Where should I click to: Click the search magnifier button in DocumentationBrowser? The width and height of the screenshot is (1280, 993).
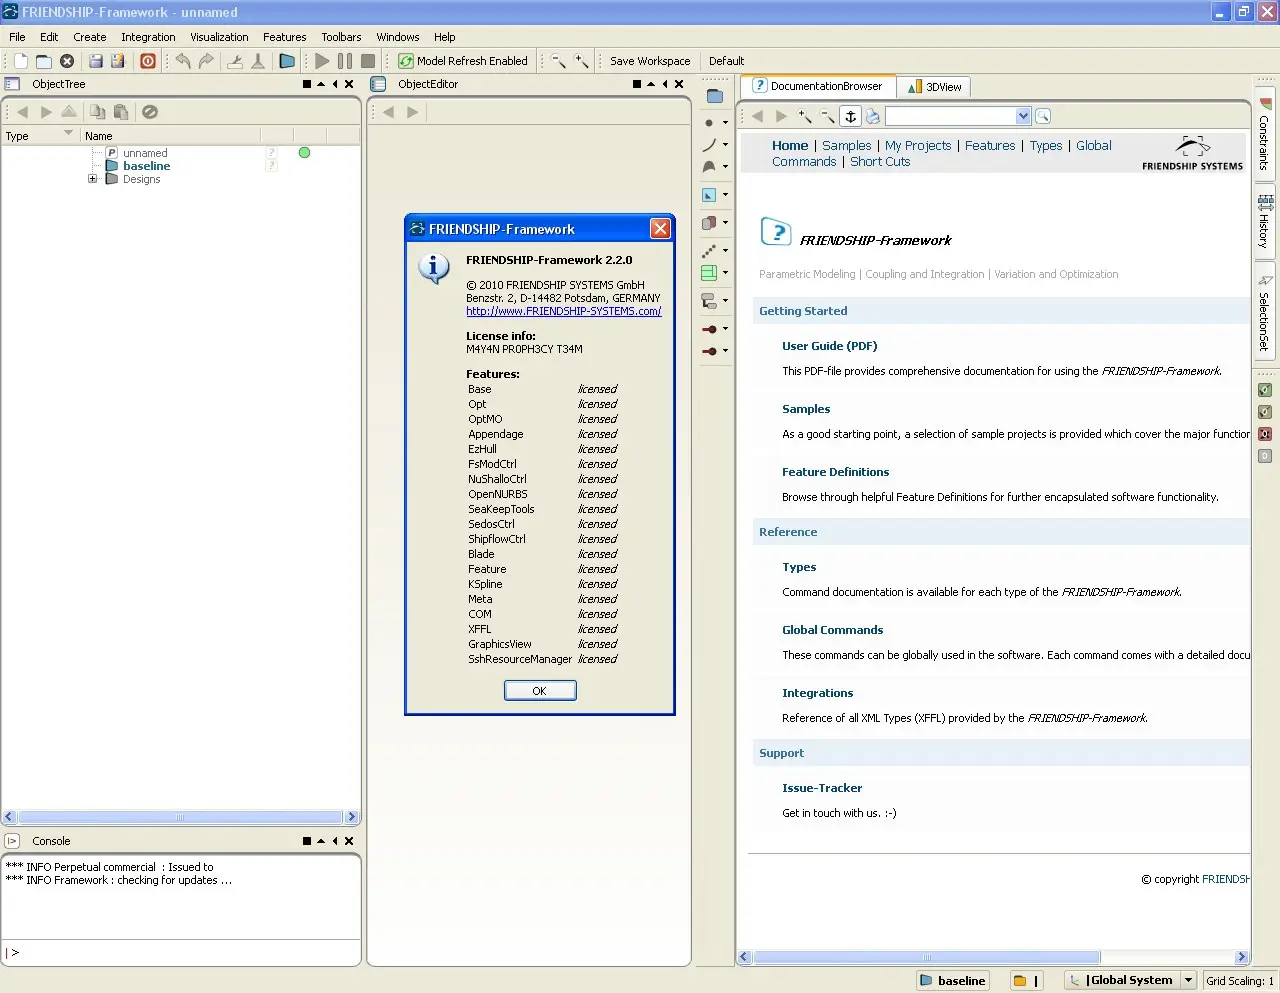click(1043, 116)
